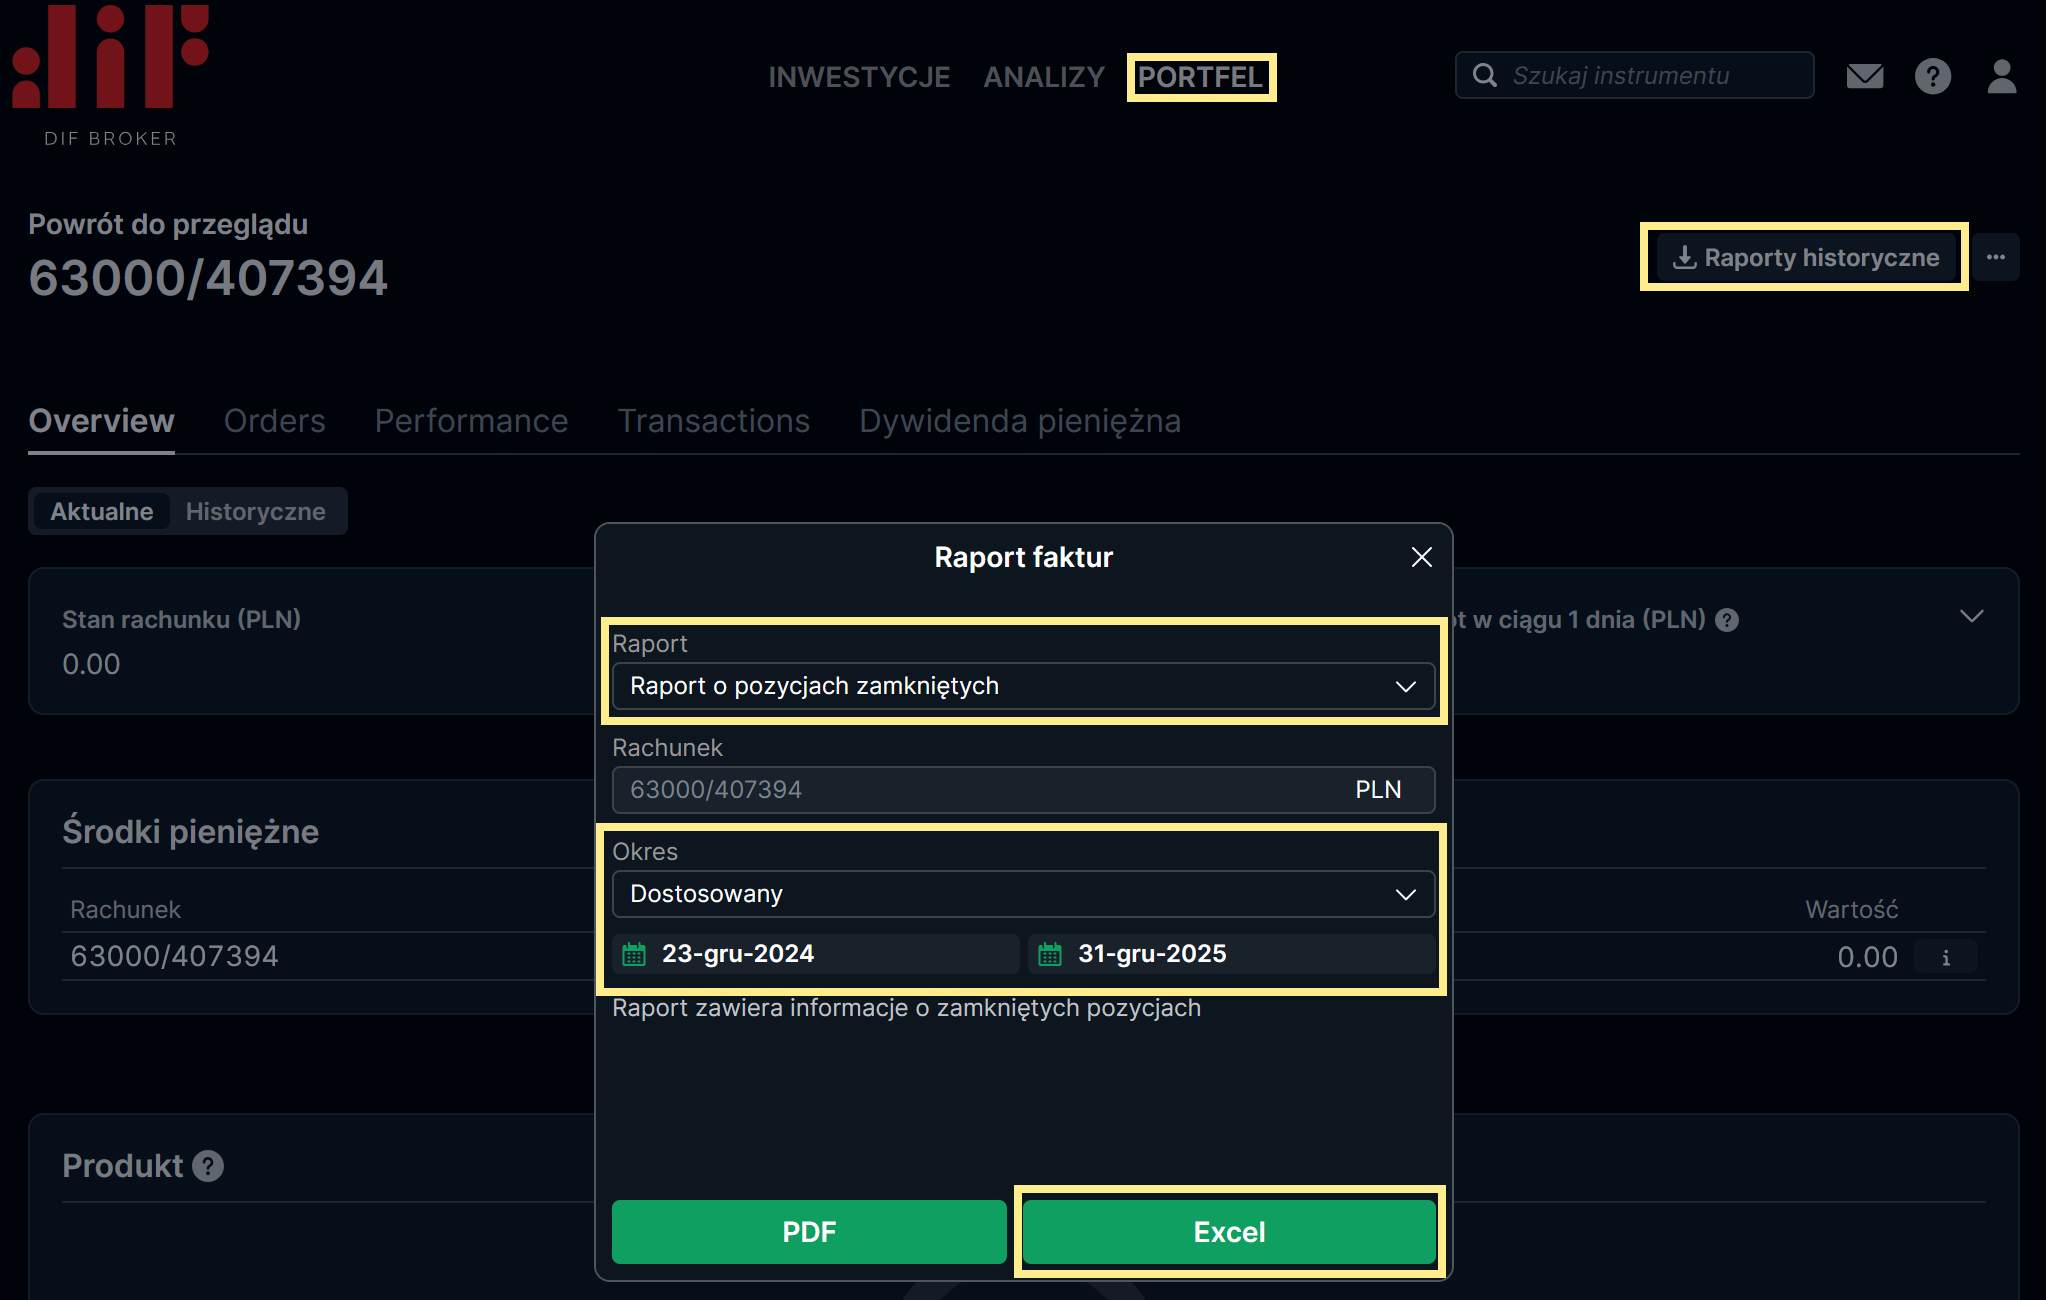Switch to the Transactions tab
The width and height of the screenshot is (2046, 1300).
pyautogui.click(x=713, y=421)
